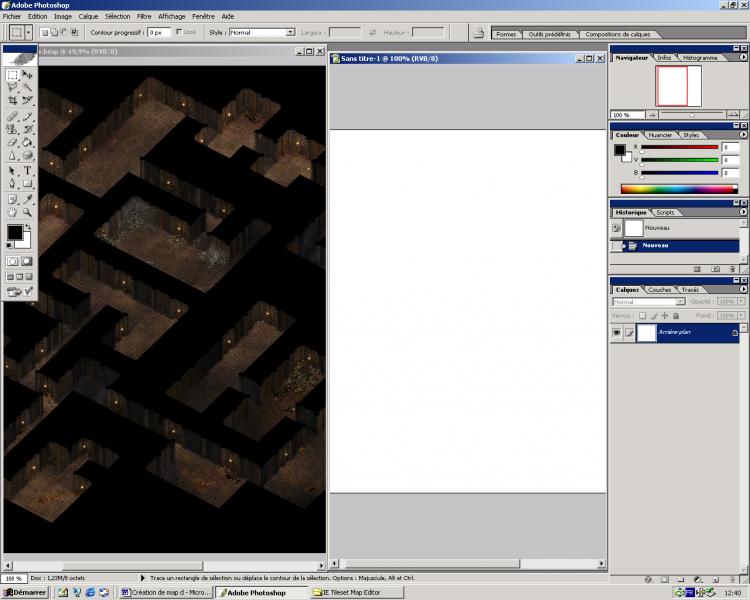Open the Historique panel flyout menu arrow
The height and width of the screenshot is (600, 750).
tap(743, 212)
